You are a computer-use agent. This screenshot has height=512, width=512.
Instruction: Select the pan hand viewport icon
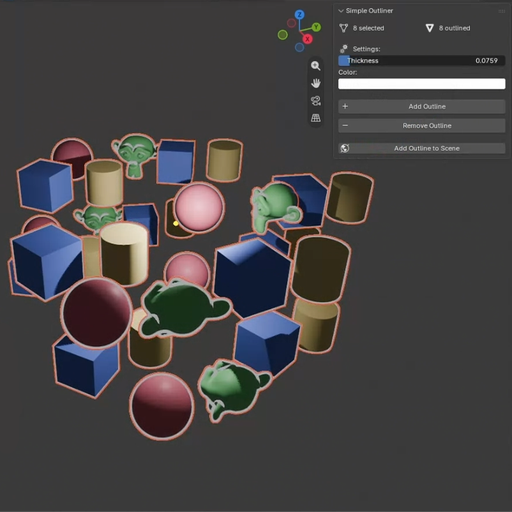click(x=316, y=83)
